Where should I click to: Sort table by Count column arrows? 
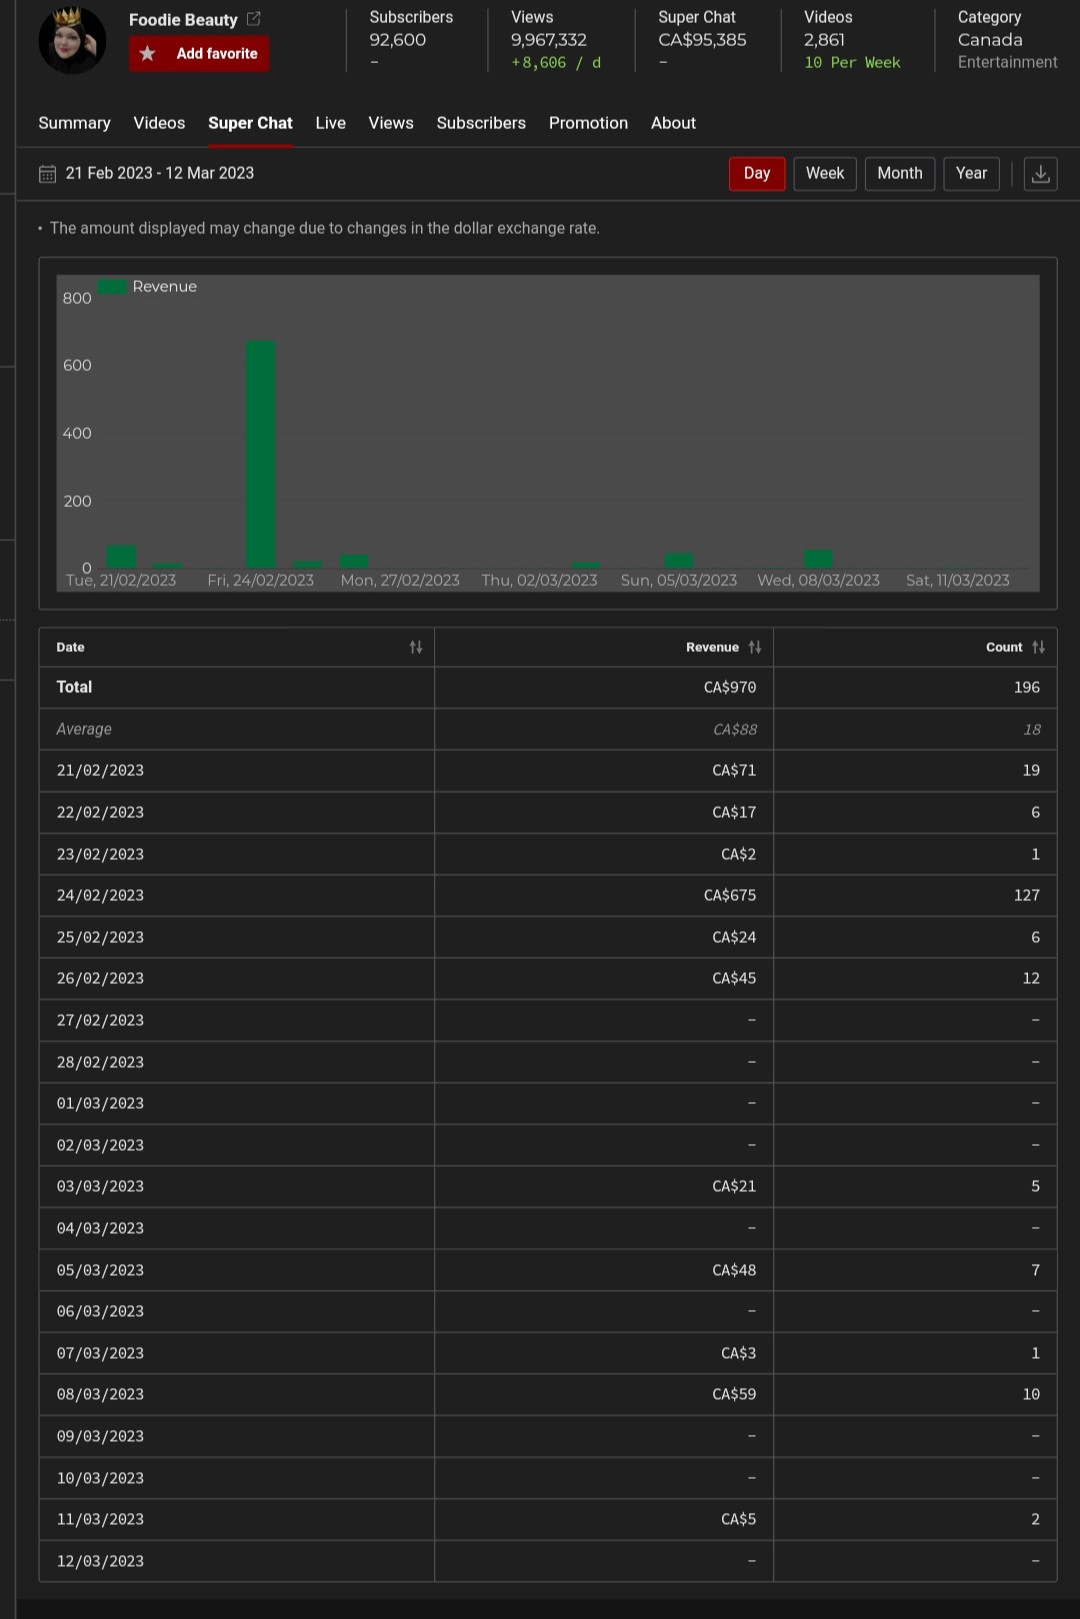click(1039, 647)
